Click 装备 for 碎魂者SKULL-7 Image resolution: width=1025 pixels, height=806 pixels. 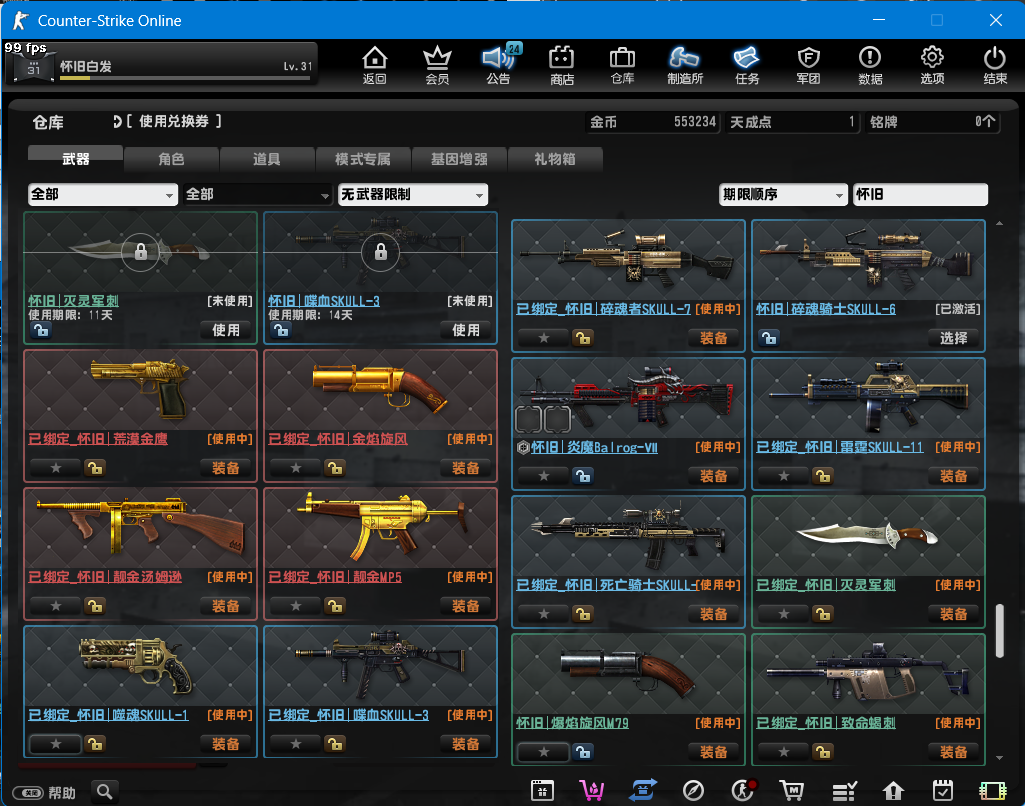pyautogui.click(x=713, y=338)
